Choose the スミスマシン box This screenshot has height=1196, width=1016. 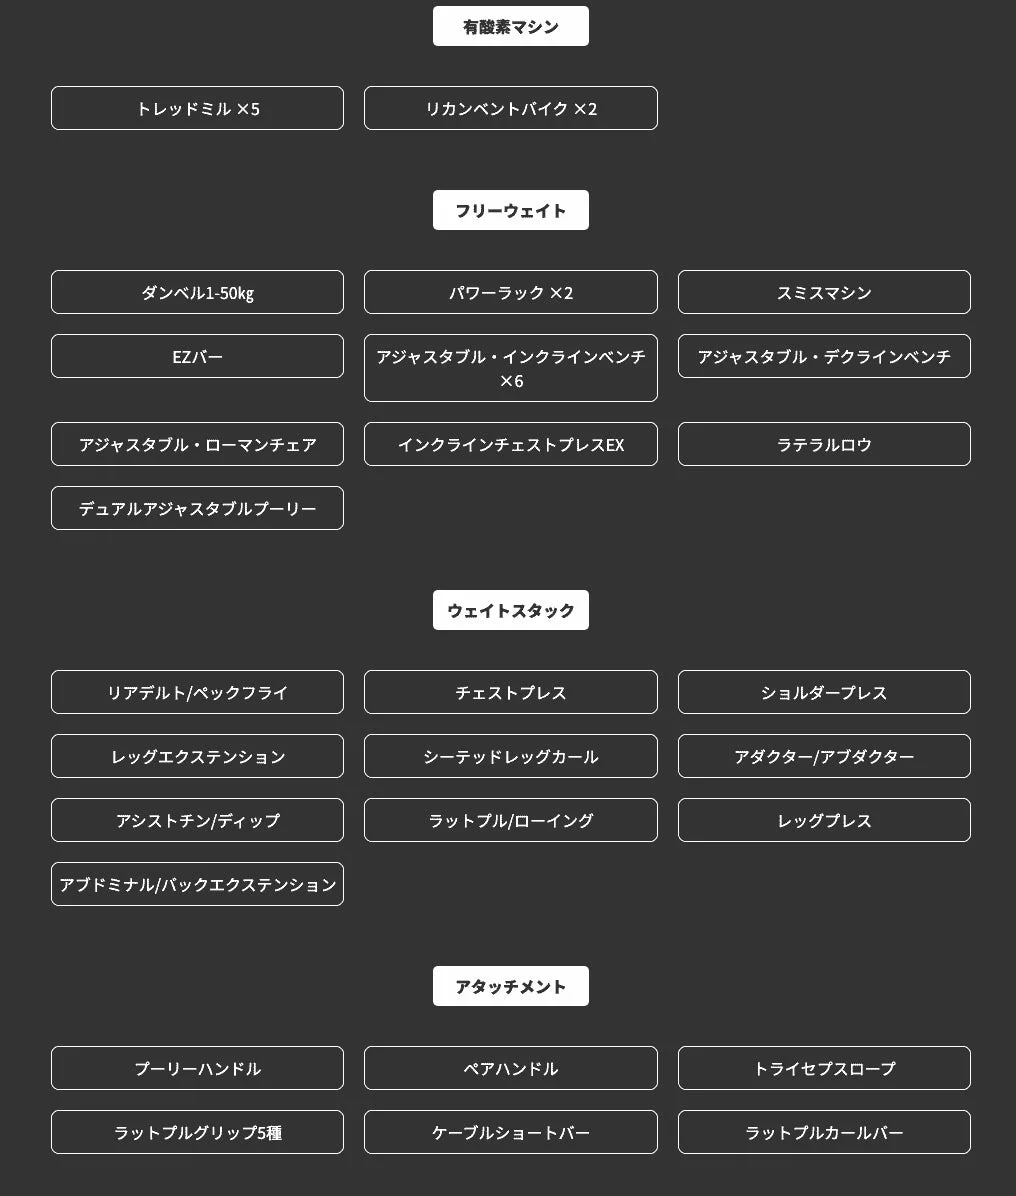pos(825,292)
